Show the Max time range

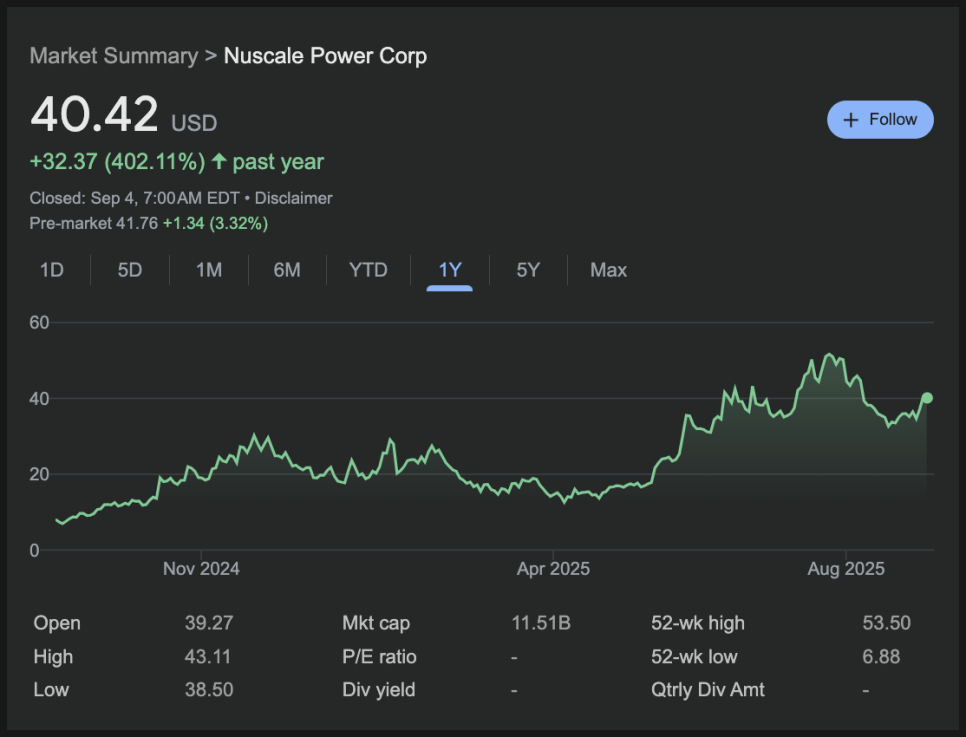click(x=609, y=270)
